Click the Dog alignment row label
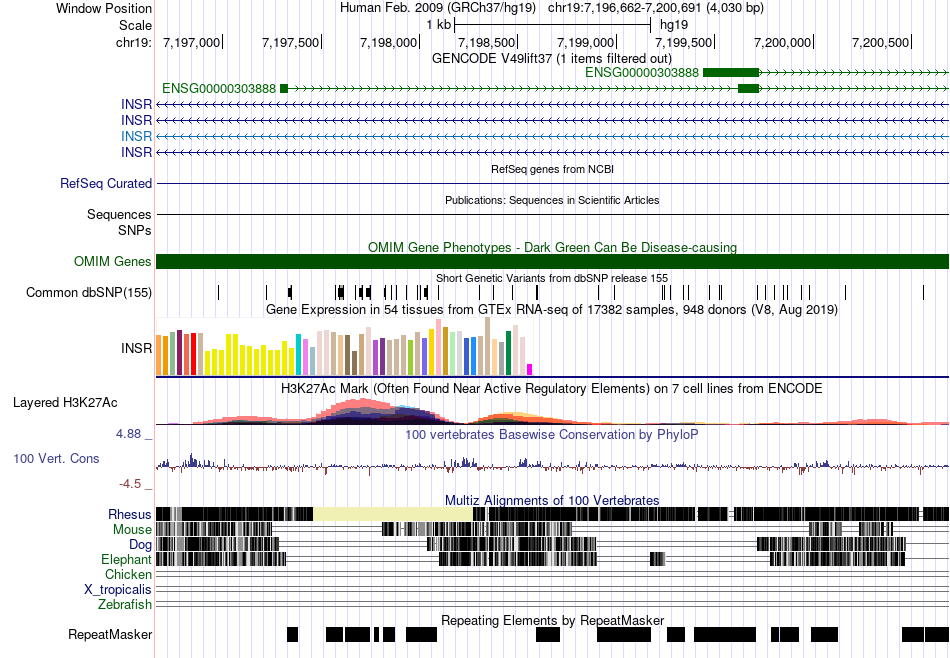The image size is (950, 658). click(x=141, y=545)
